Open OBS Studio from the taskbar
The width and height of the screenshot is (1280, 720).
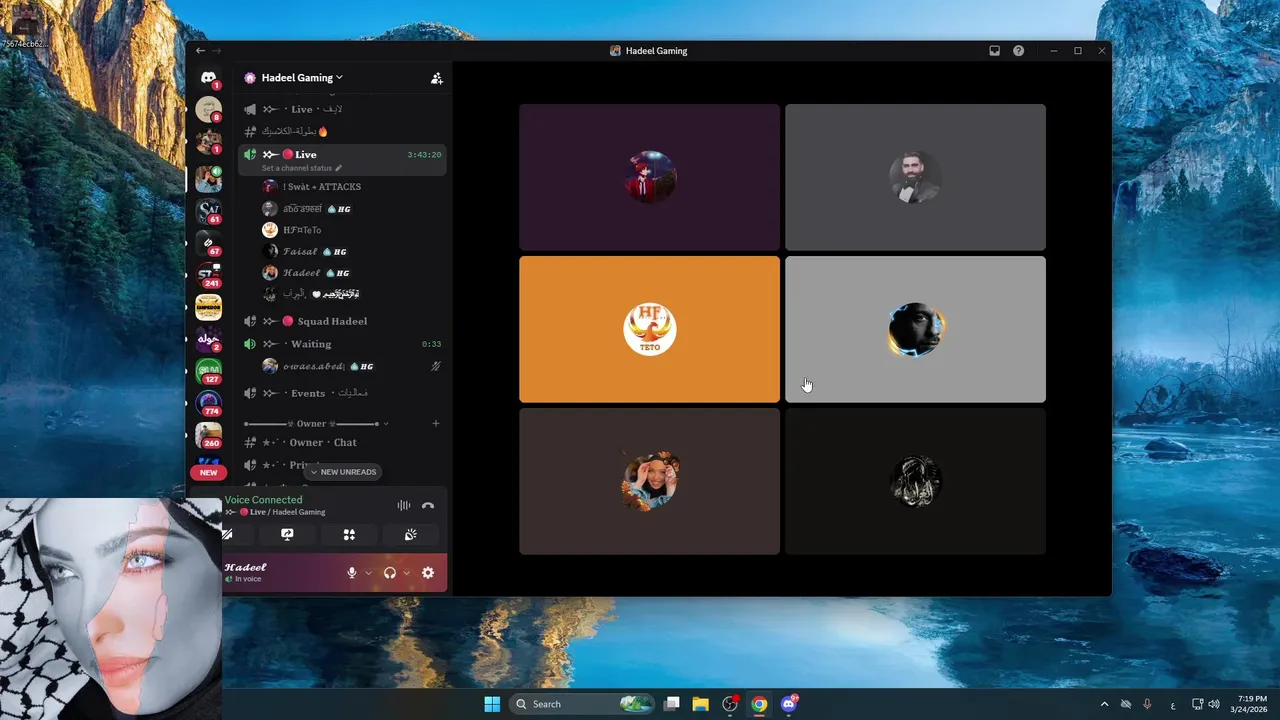click(x=730, y=704)
